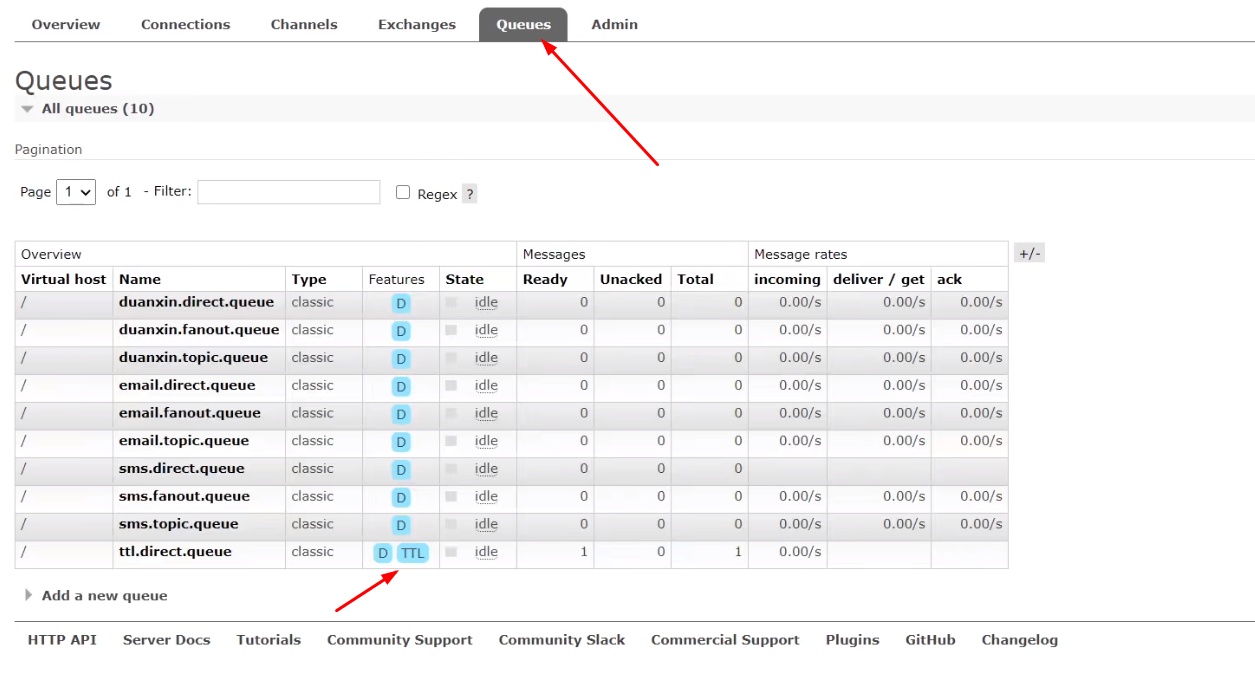Open the Server Docs link

click(167, 640)
